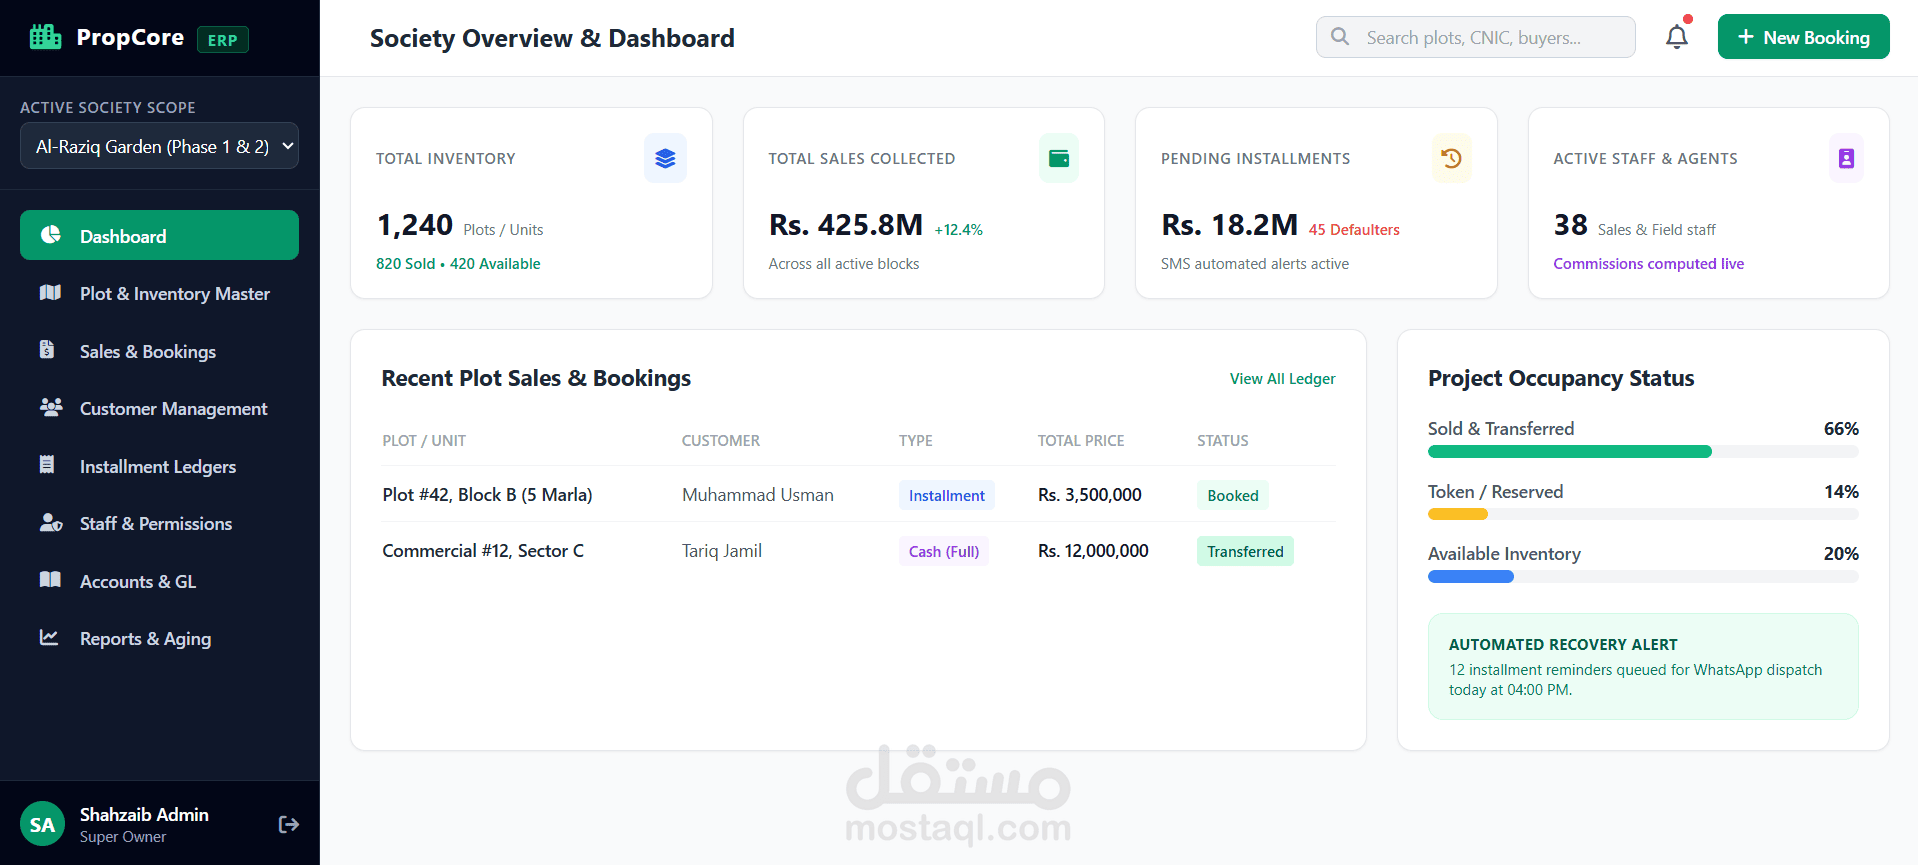Click the search magnifier icon
Image resolution: width=1918 pixels, height=865 pixels.
point(1340,37)
